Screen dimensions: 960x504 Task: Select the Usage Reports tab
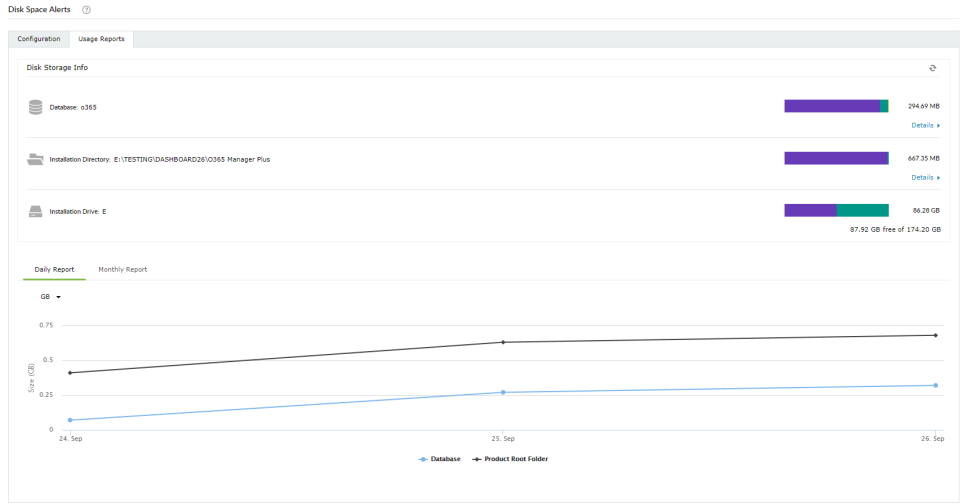[x=101, y=39]
